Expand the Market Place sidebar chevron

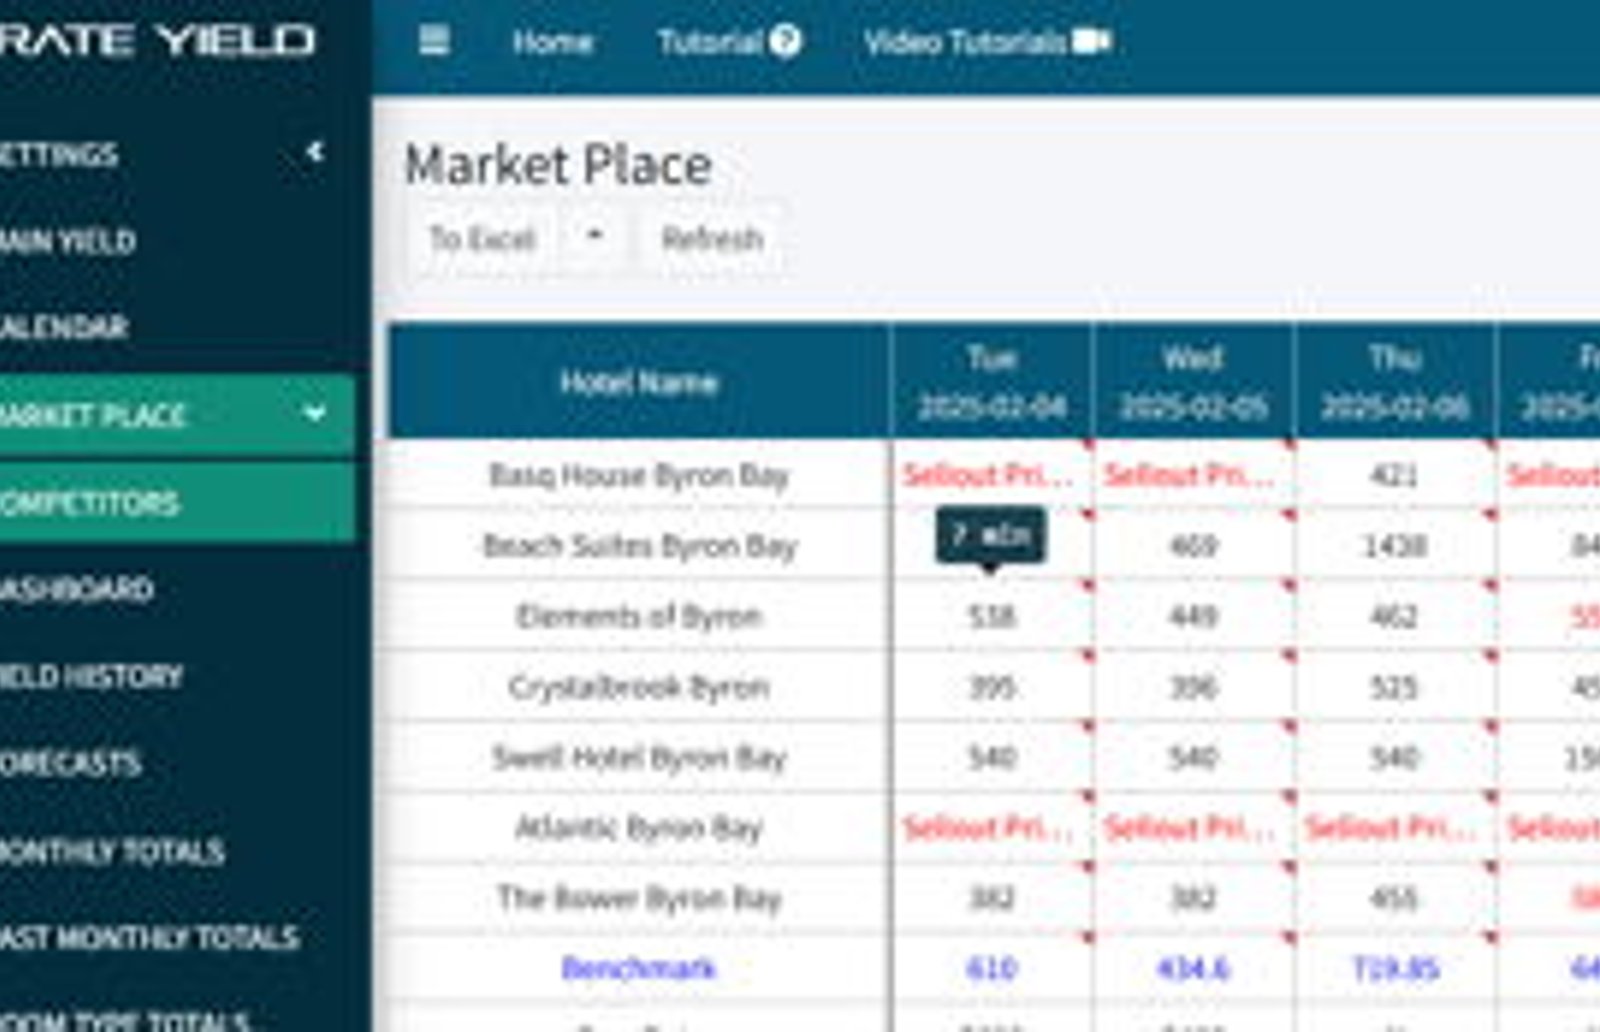(315, 413)
